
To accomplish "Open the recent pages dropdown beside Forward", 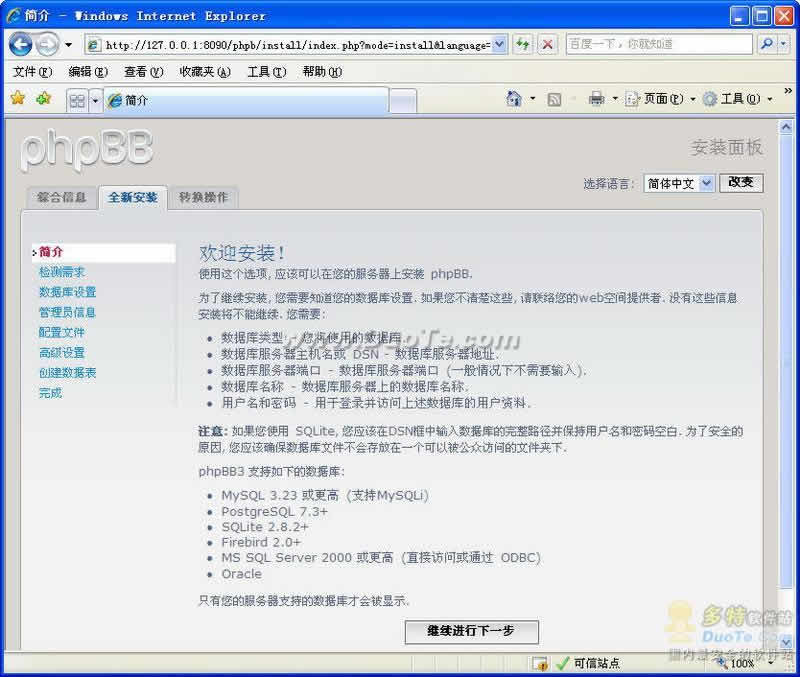I will (x=68, y=45).
